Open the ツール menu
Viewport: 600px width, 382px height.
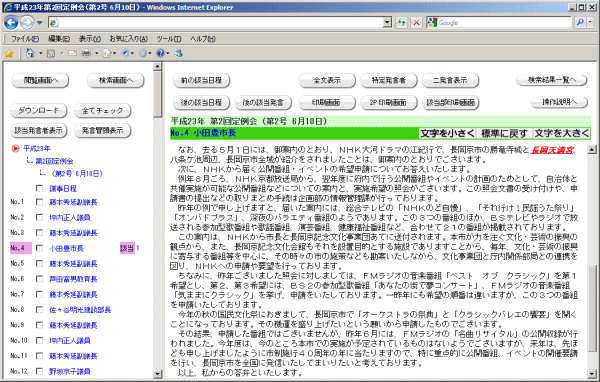point(168,39)
